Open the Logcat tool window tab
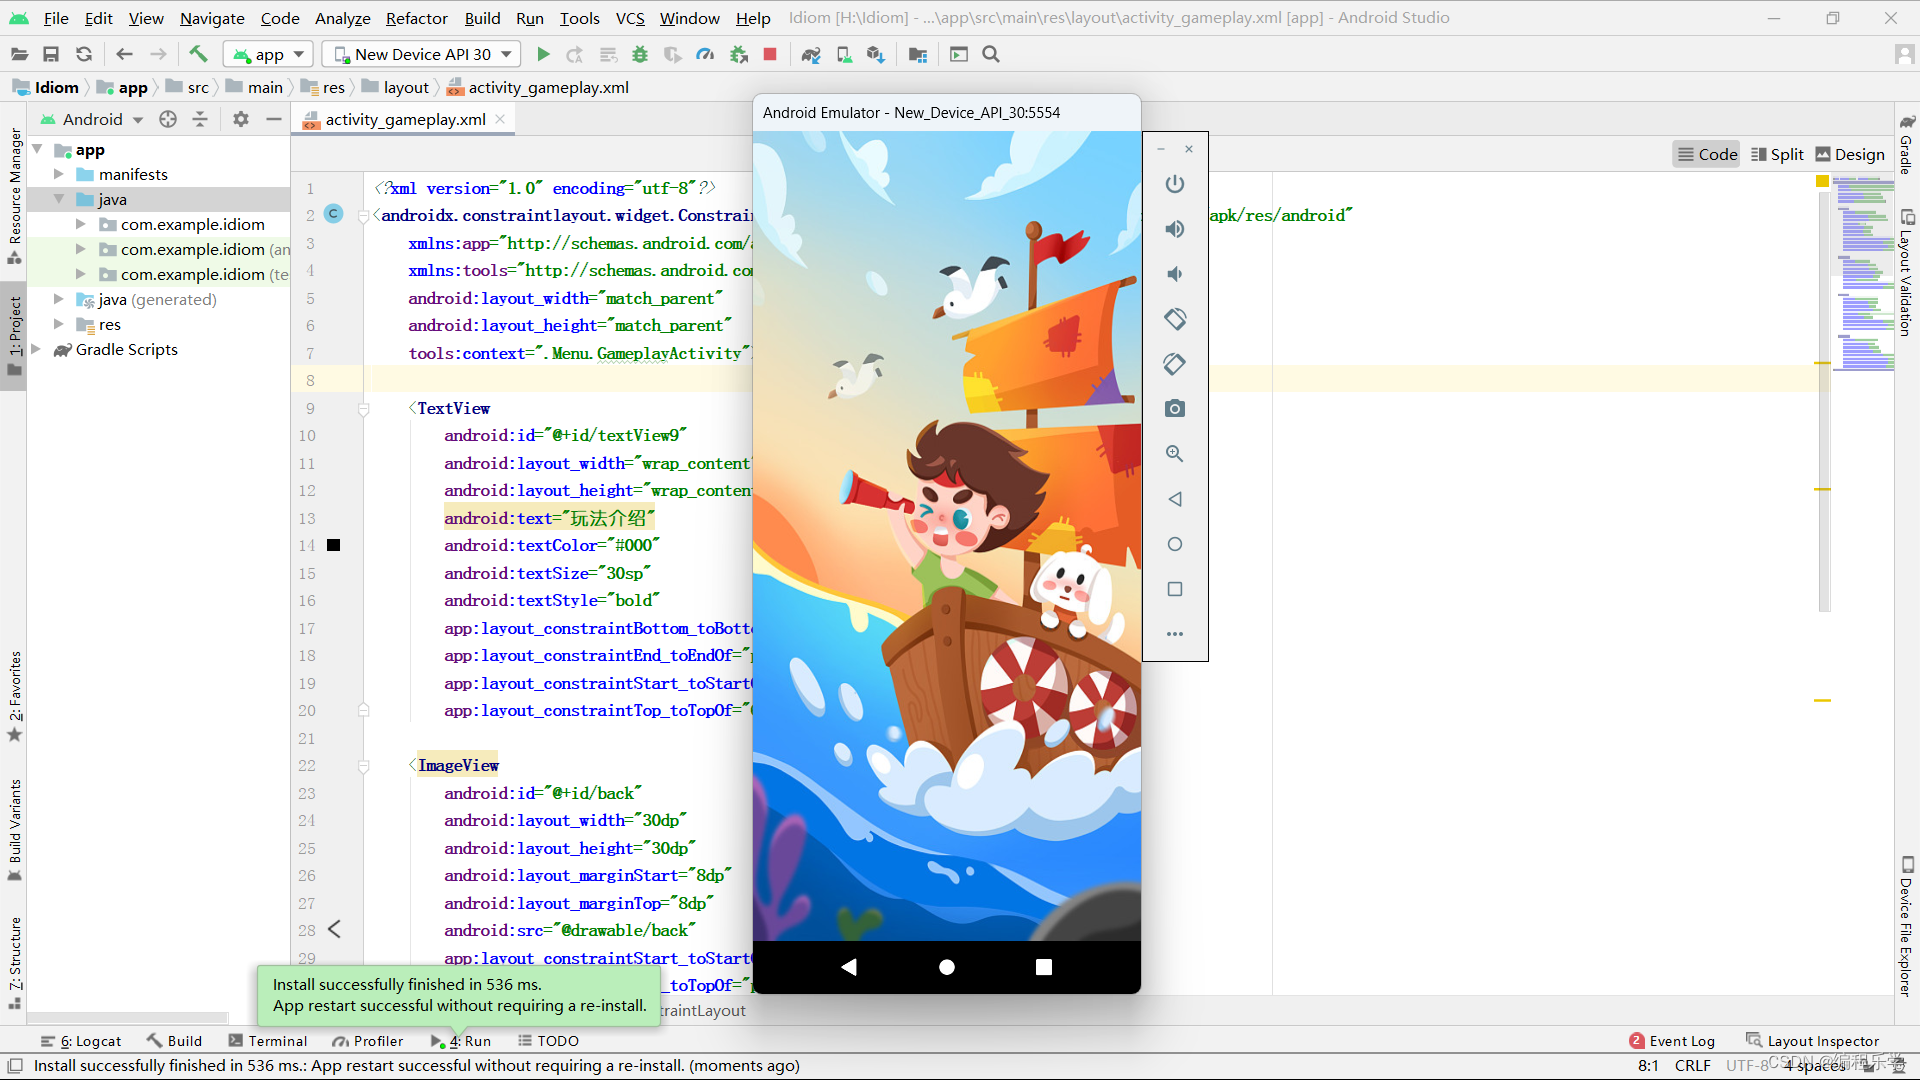Viewport: 1920px width, 1080px height. click(x=83, y=1041)
